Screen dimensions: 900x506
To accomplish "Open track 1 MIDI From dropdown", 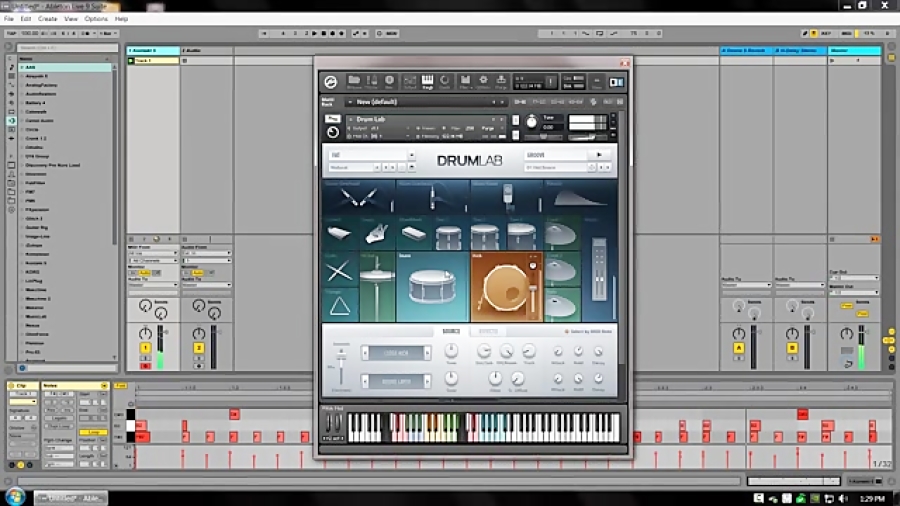I will 153,253.
